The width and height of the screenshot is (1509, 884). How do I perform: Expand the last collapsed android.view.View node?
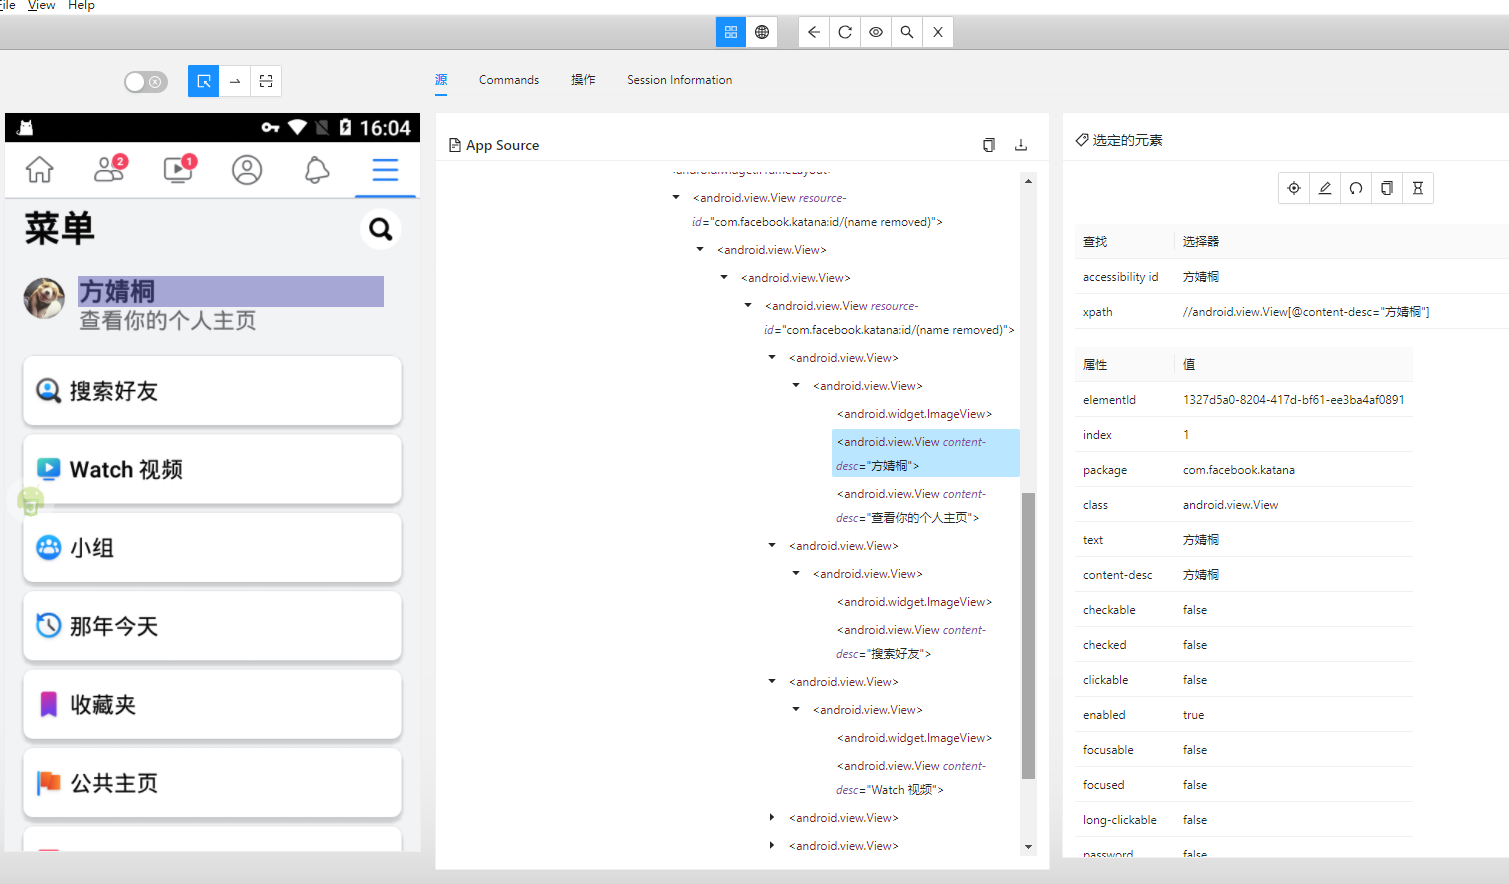click(772, 846)
